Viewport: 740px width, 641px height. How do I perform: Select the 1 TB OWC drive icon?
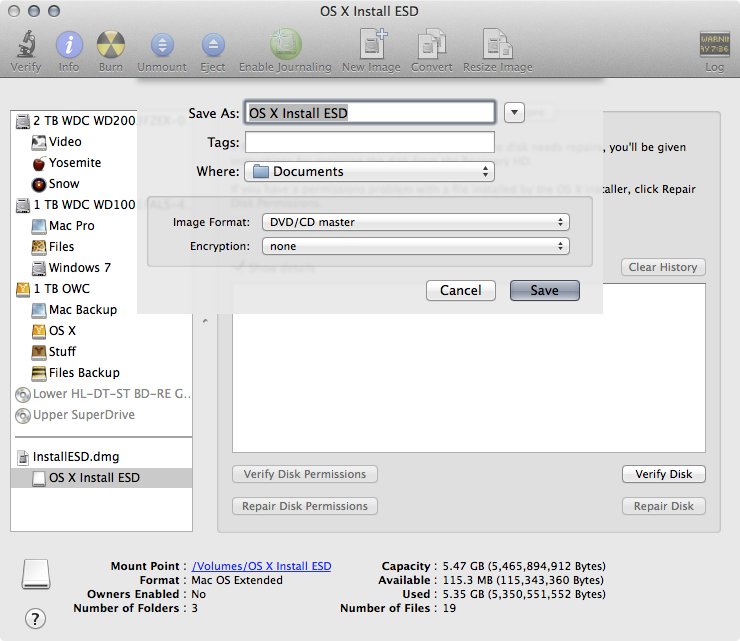click(23, 289)
